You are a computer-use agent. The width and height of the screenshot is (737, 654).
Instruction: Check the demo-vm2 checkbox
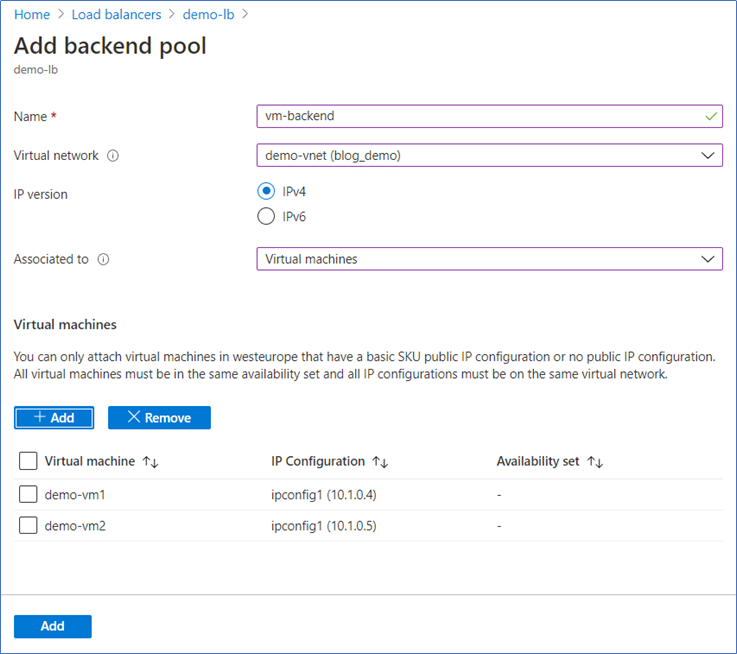point(29,526)
